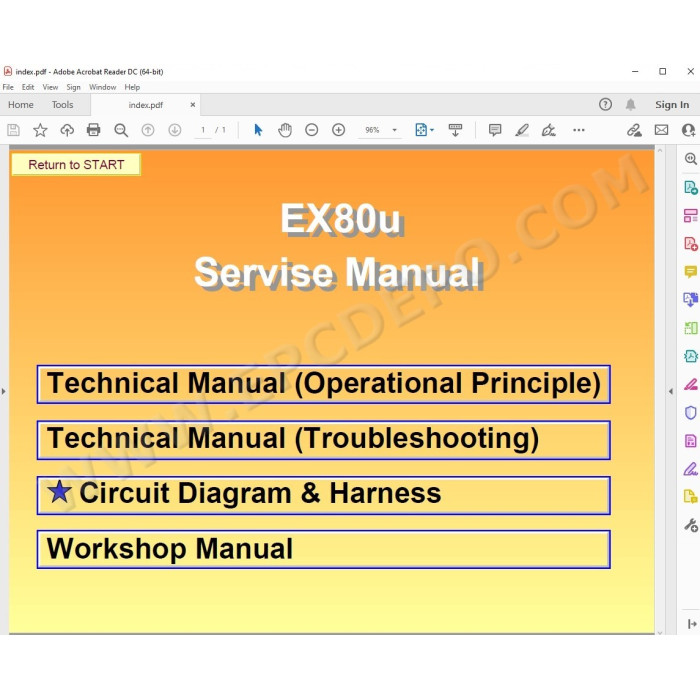The image size is (700, 700).
Task: Switch to the Tools tab
Action: 62,104
